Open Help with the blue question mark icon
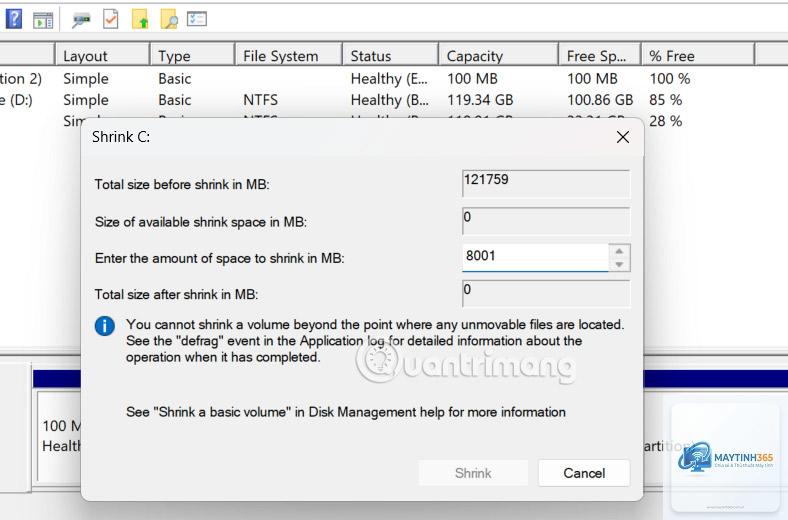Screen dimensions: 788x520 [14, 19]
